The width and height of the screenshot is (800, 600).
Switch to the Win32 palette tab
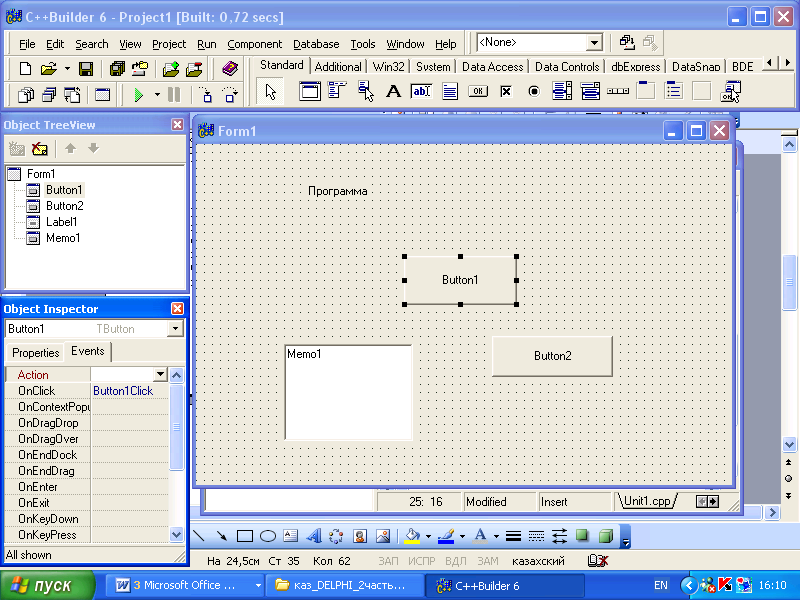coord(388,67)
